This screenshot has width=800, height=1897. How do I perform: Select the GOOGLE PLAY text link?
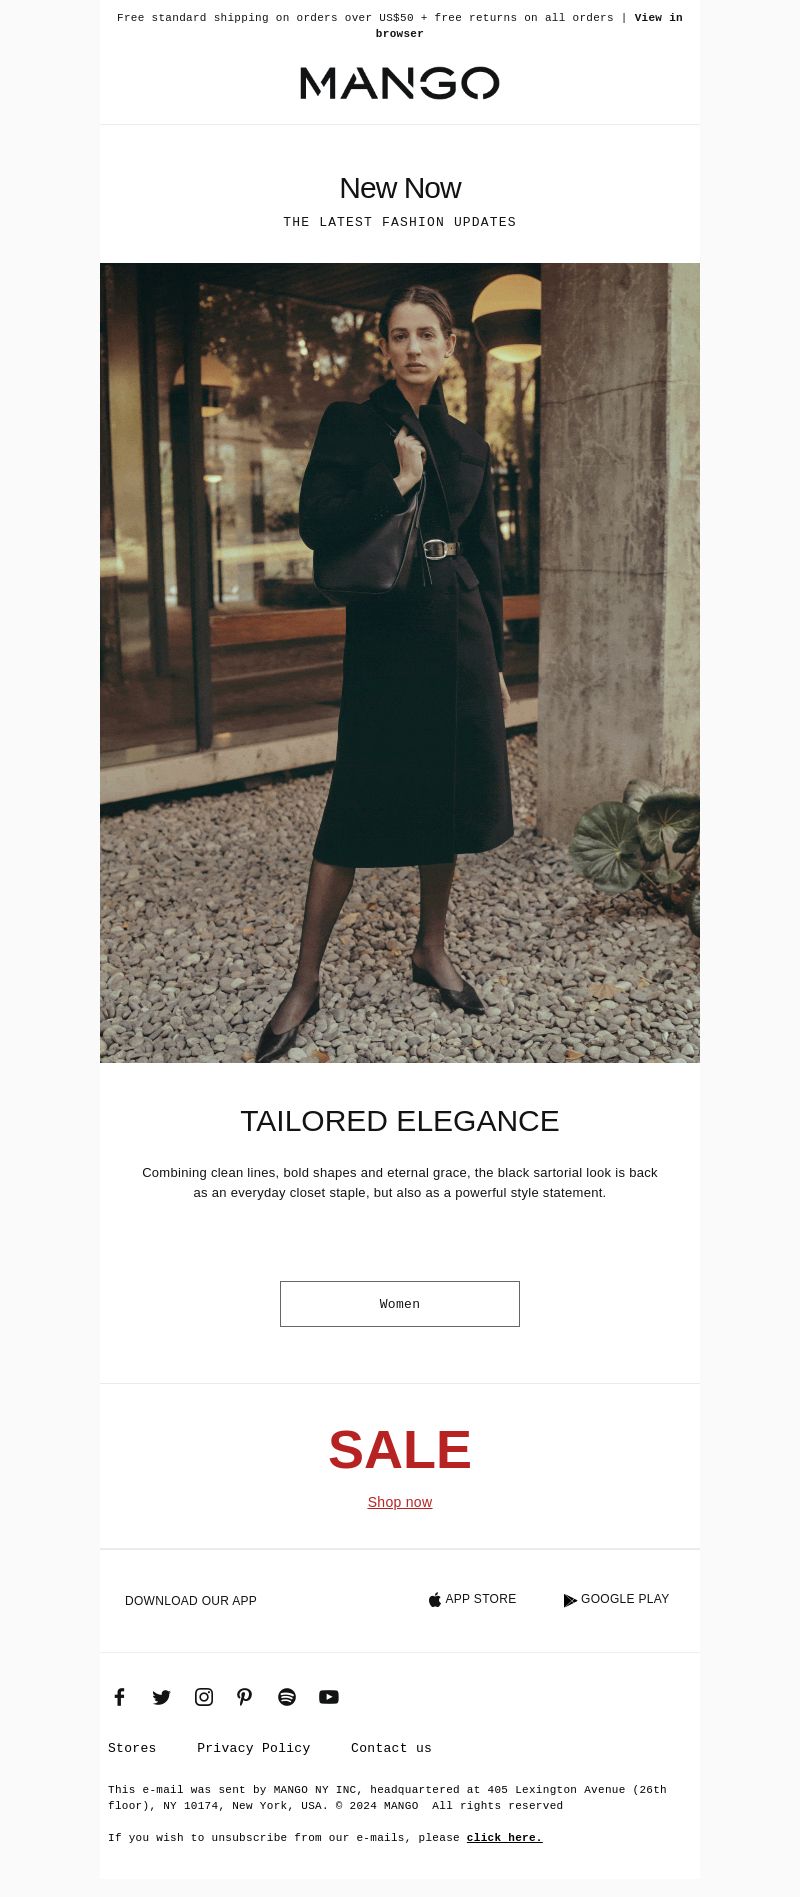coord(625,1599)
